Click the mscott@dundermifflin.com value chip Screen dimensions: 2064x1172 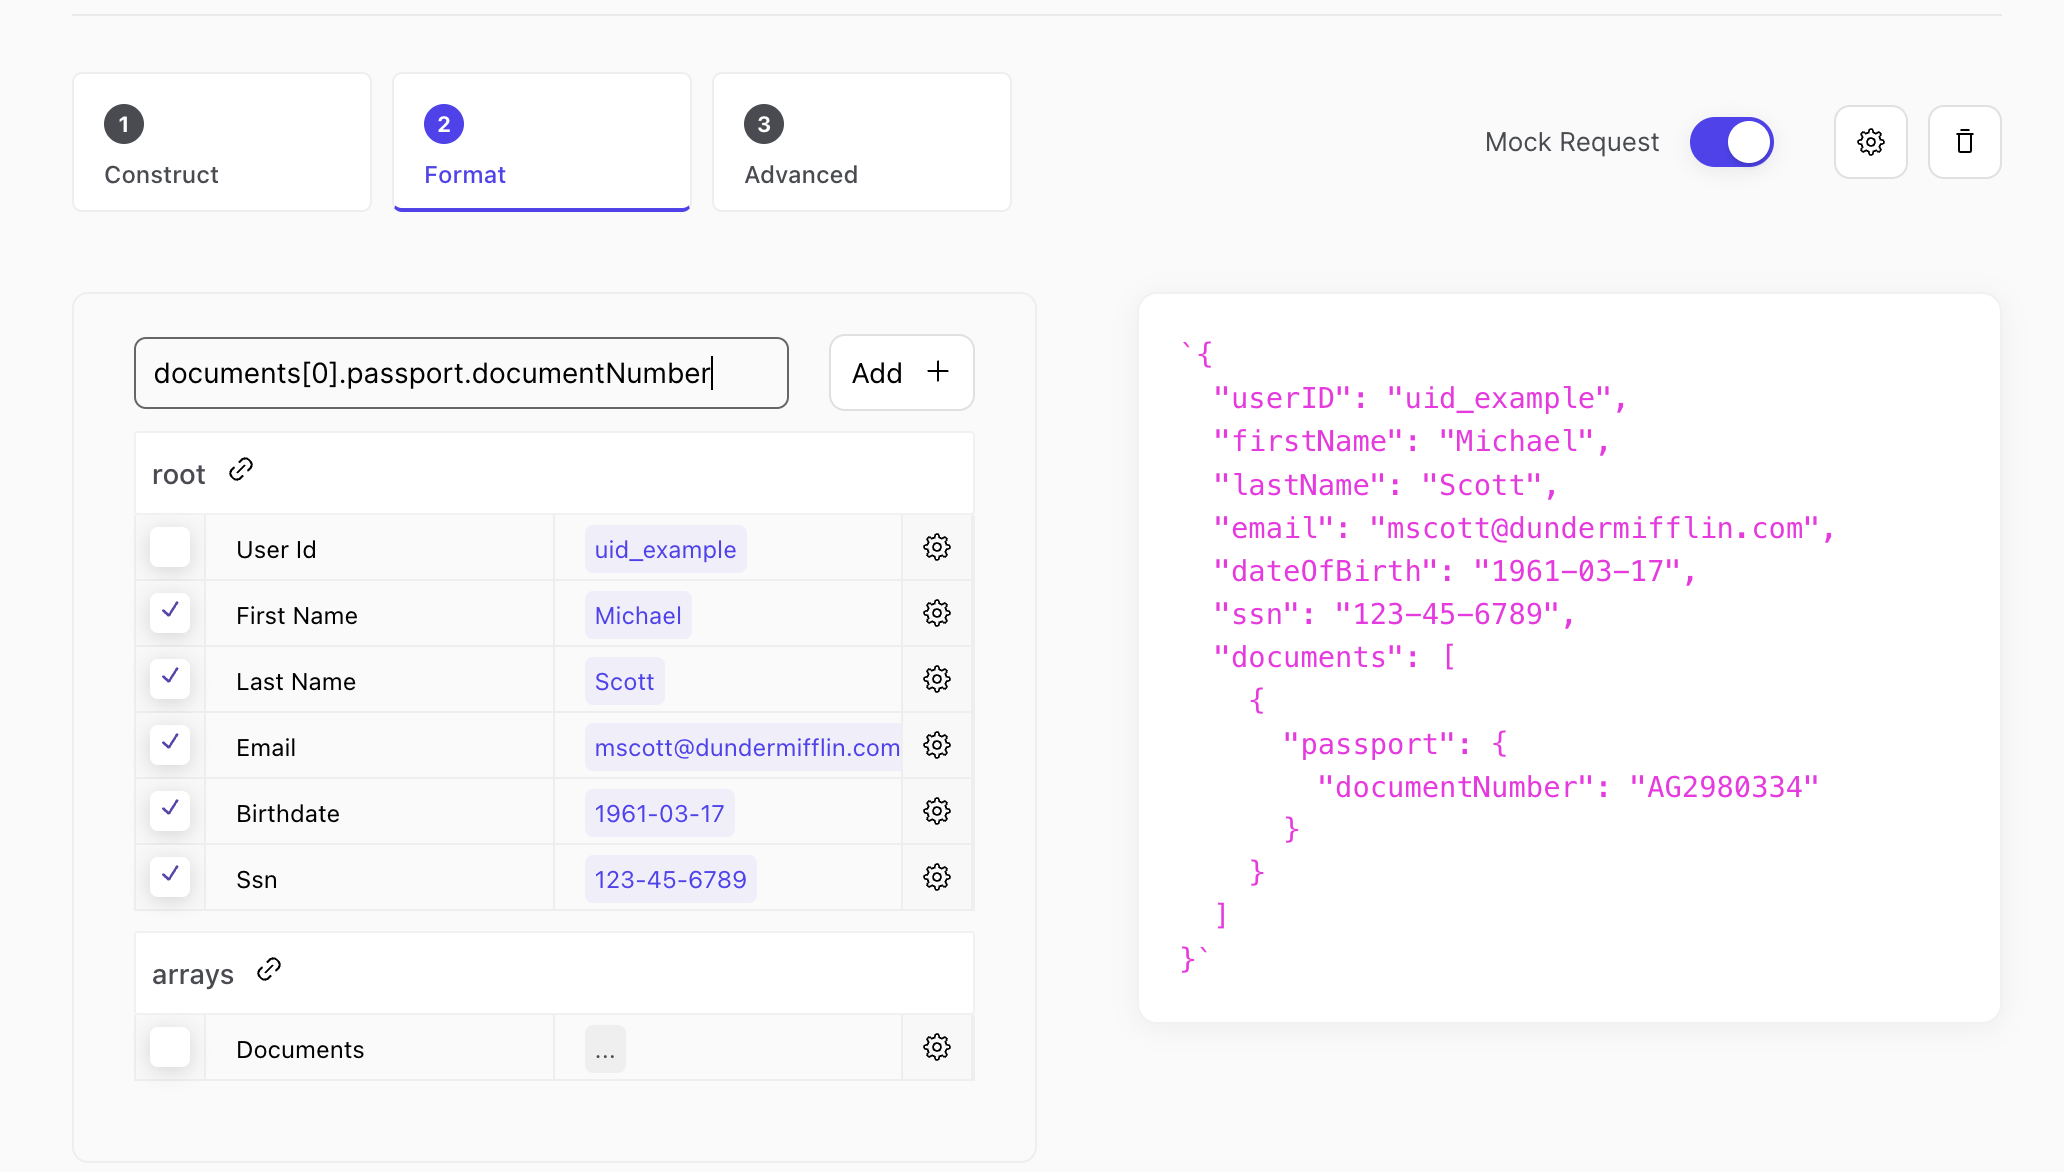tap(746, 747)
